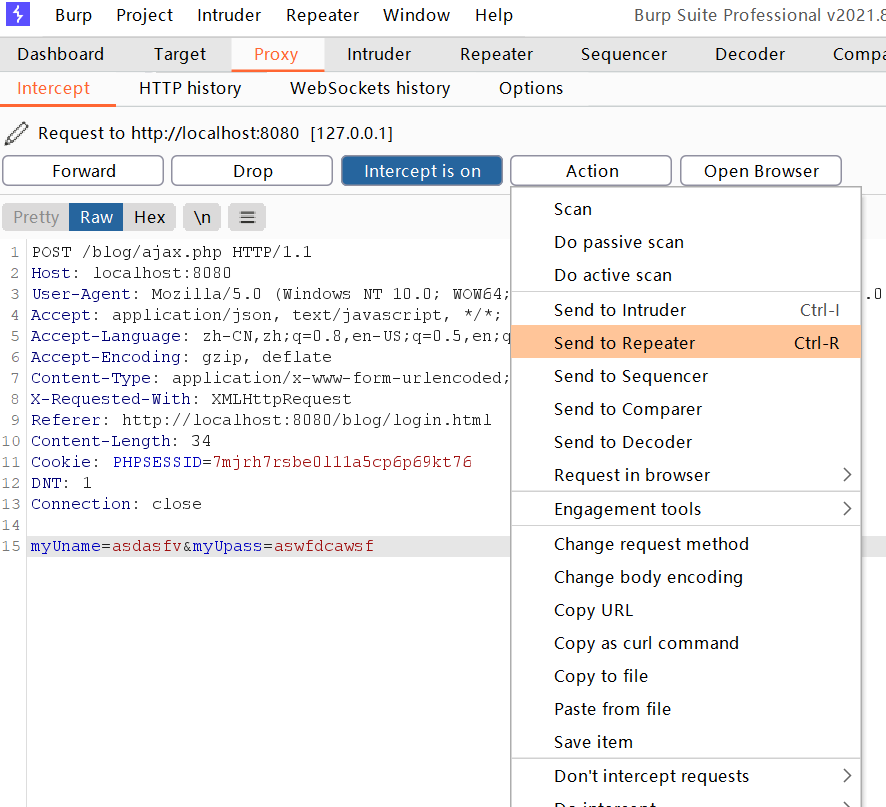This screenshot has height=807, width=886.
Task: Open the Project menu
Action: click(x=144, y=15)
